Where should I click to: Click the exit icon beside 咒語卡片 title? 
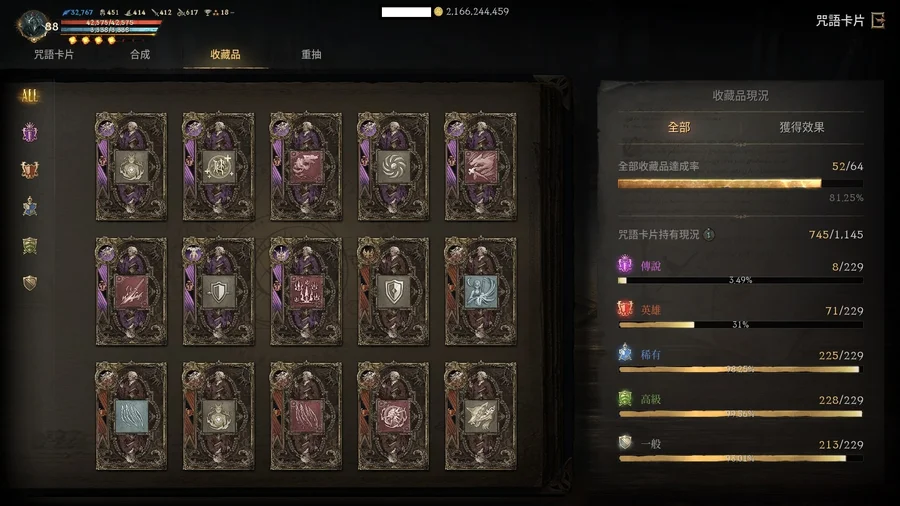click(878, 21)
